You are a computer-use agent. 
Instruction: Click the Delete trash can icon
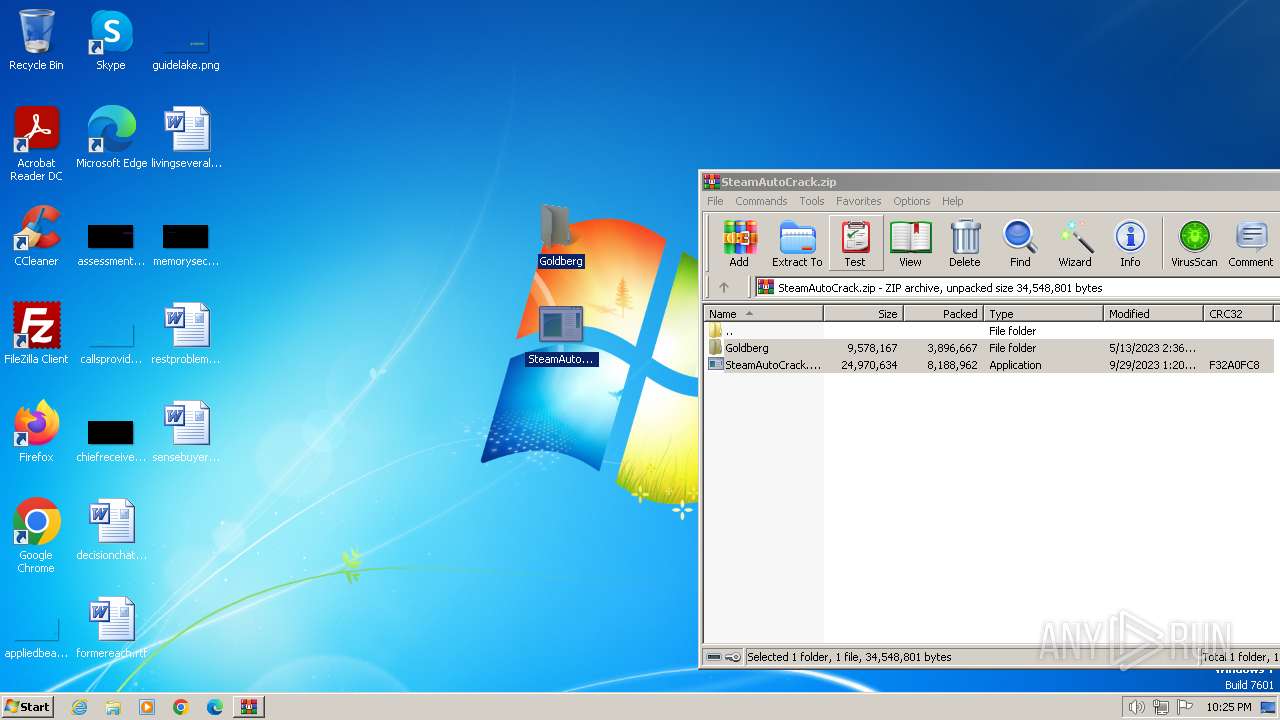tap(964, 243)
